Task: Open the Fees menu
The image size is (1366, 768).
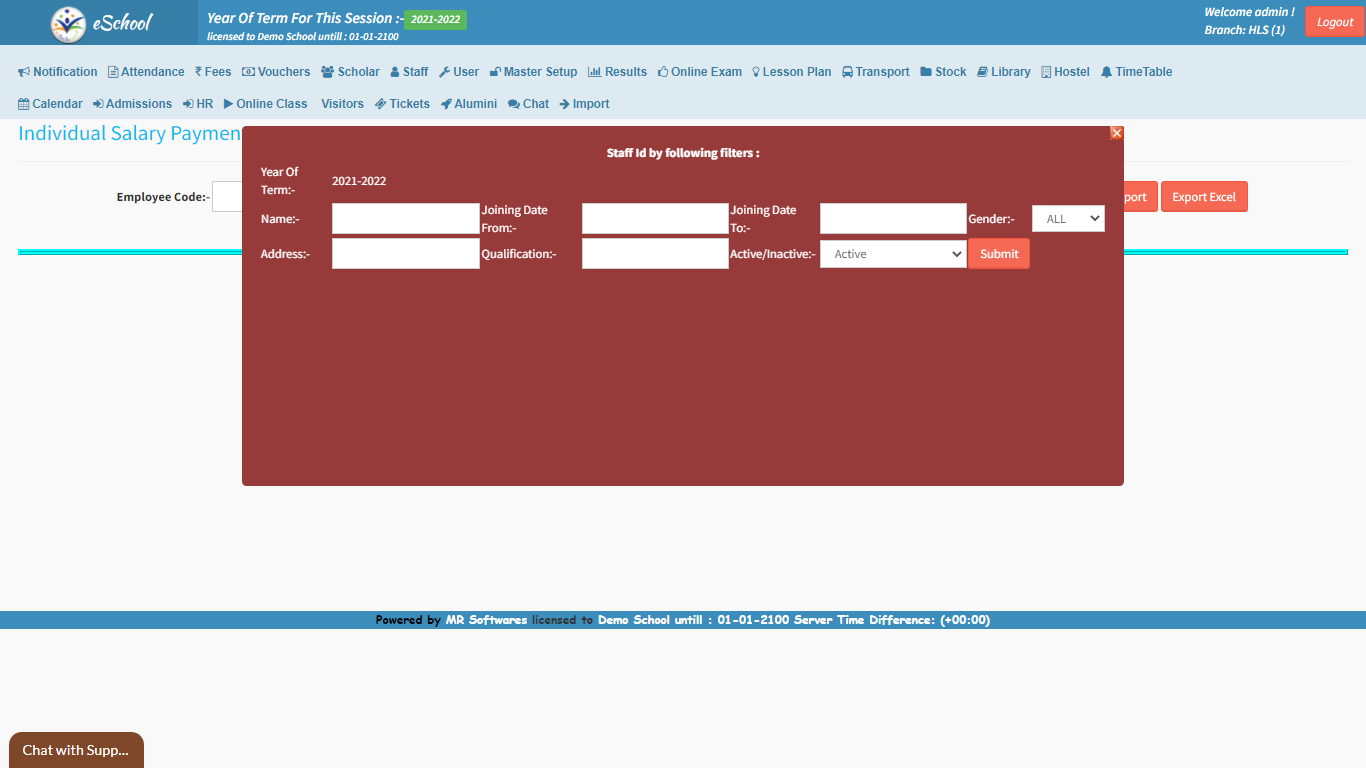Action: 213,72
